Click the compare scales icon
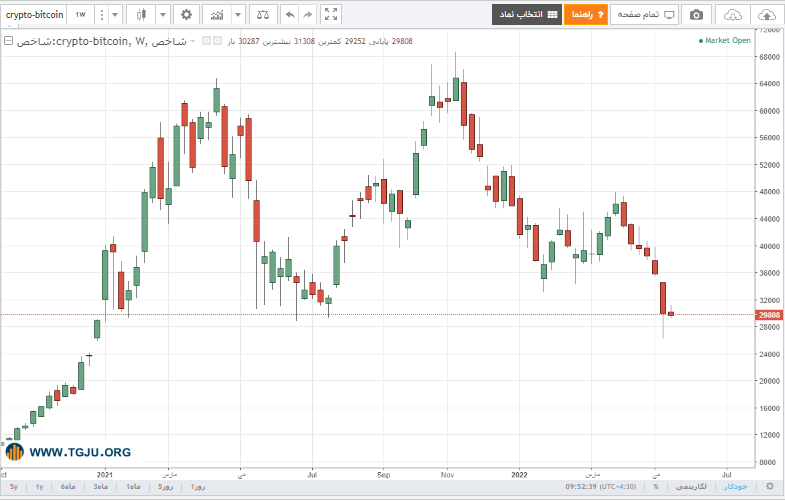 pyautogui.click(x=263, y=15)
